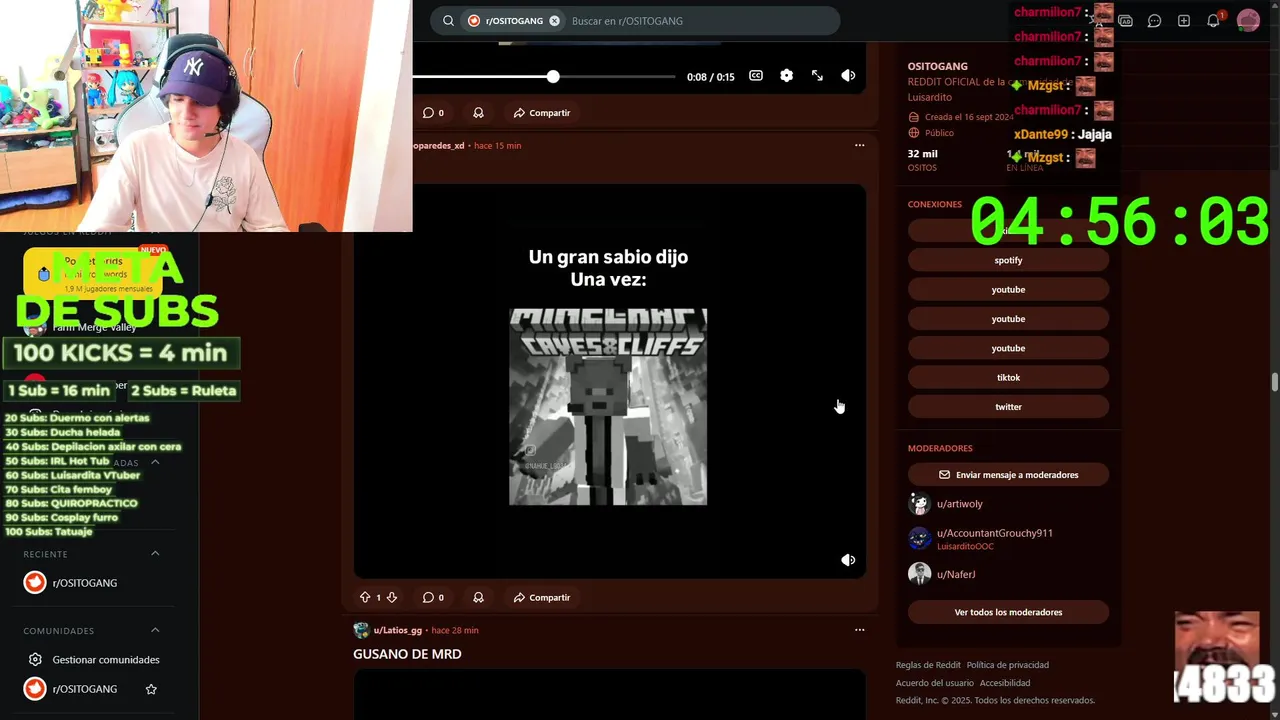Open 'Reglas de Reddit' footer link

(928, 665)
